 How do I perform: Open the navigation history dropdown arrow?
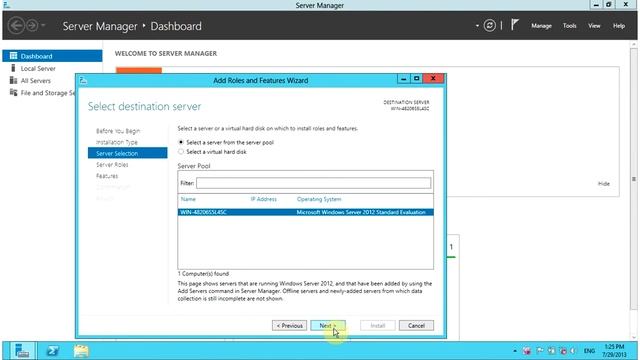click(43, 26)
